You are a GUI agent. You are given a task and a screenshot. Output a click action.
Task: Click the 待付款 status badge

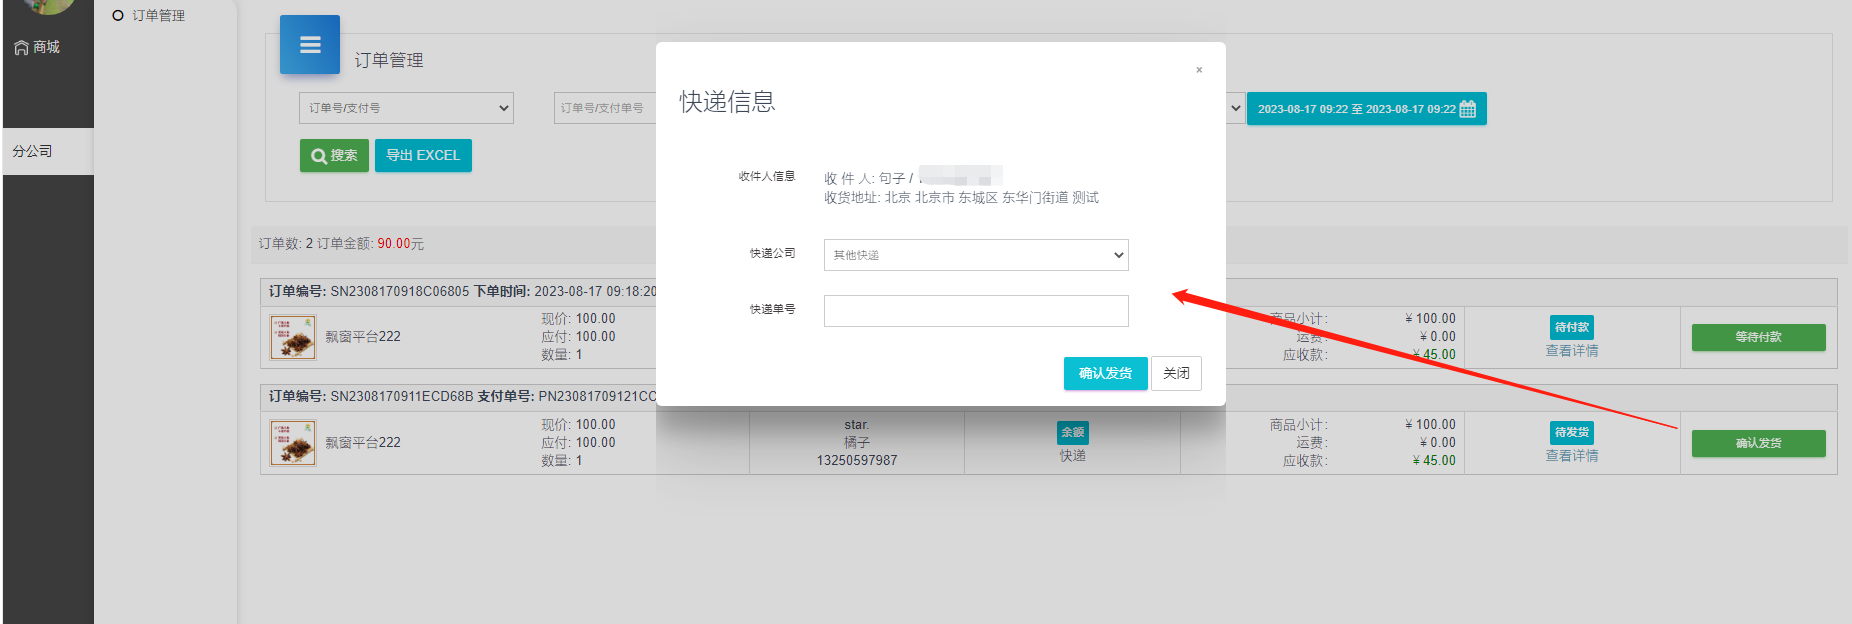click(x=1572, y=327)
